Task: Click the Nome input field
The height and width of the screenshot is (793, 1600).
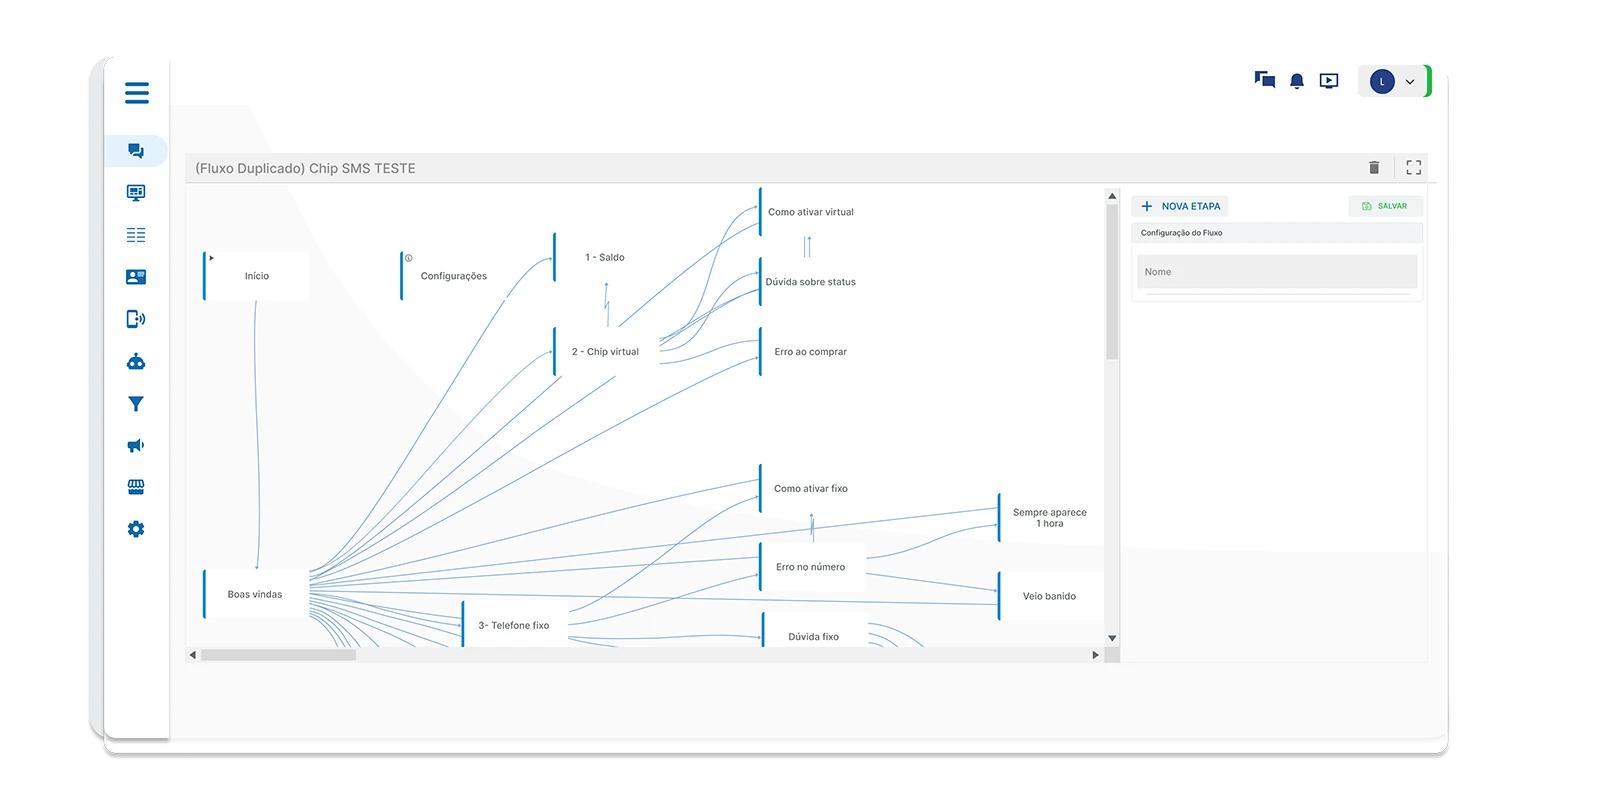Action: 1276,272
